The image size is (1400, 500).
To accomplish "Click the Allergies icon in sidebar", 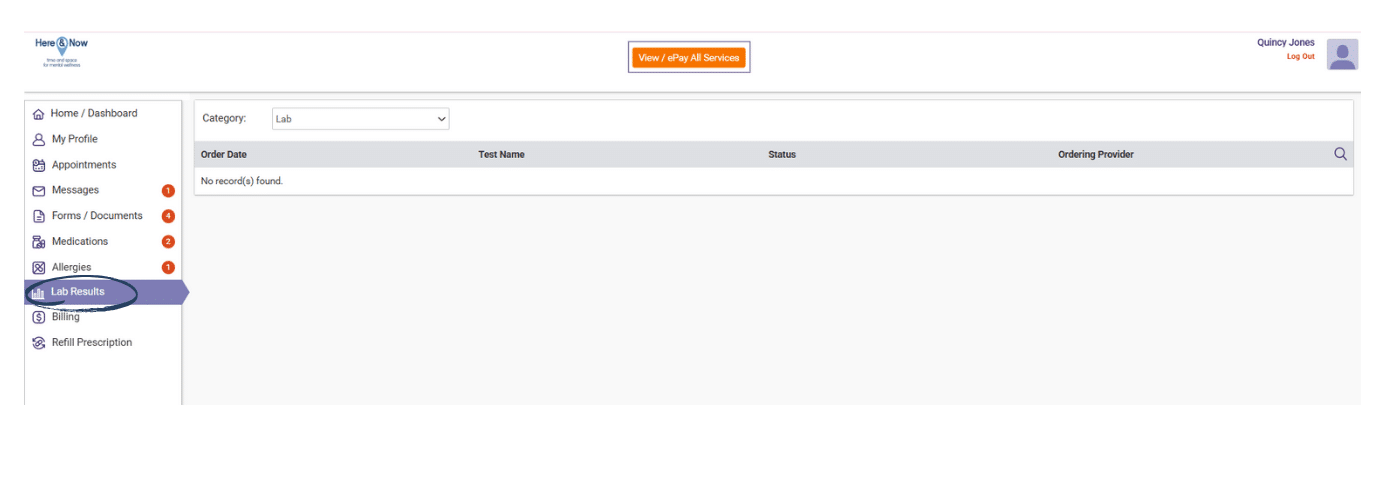I will (39, 268).
